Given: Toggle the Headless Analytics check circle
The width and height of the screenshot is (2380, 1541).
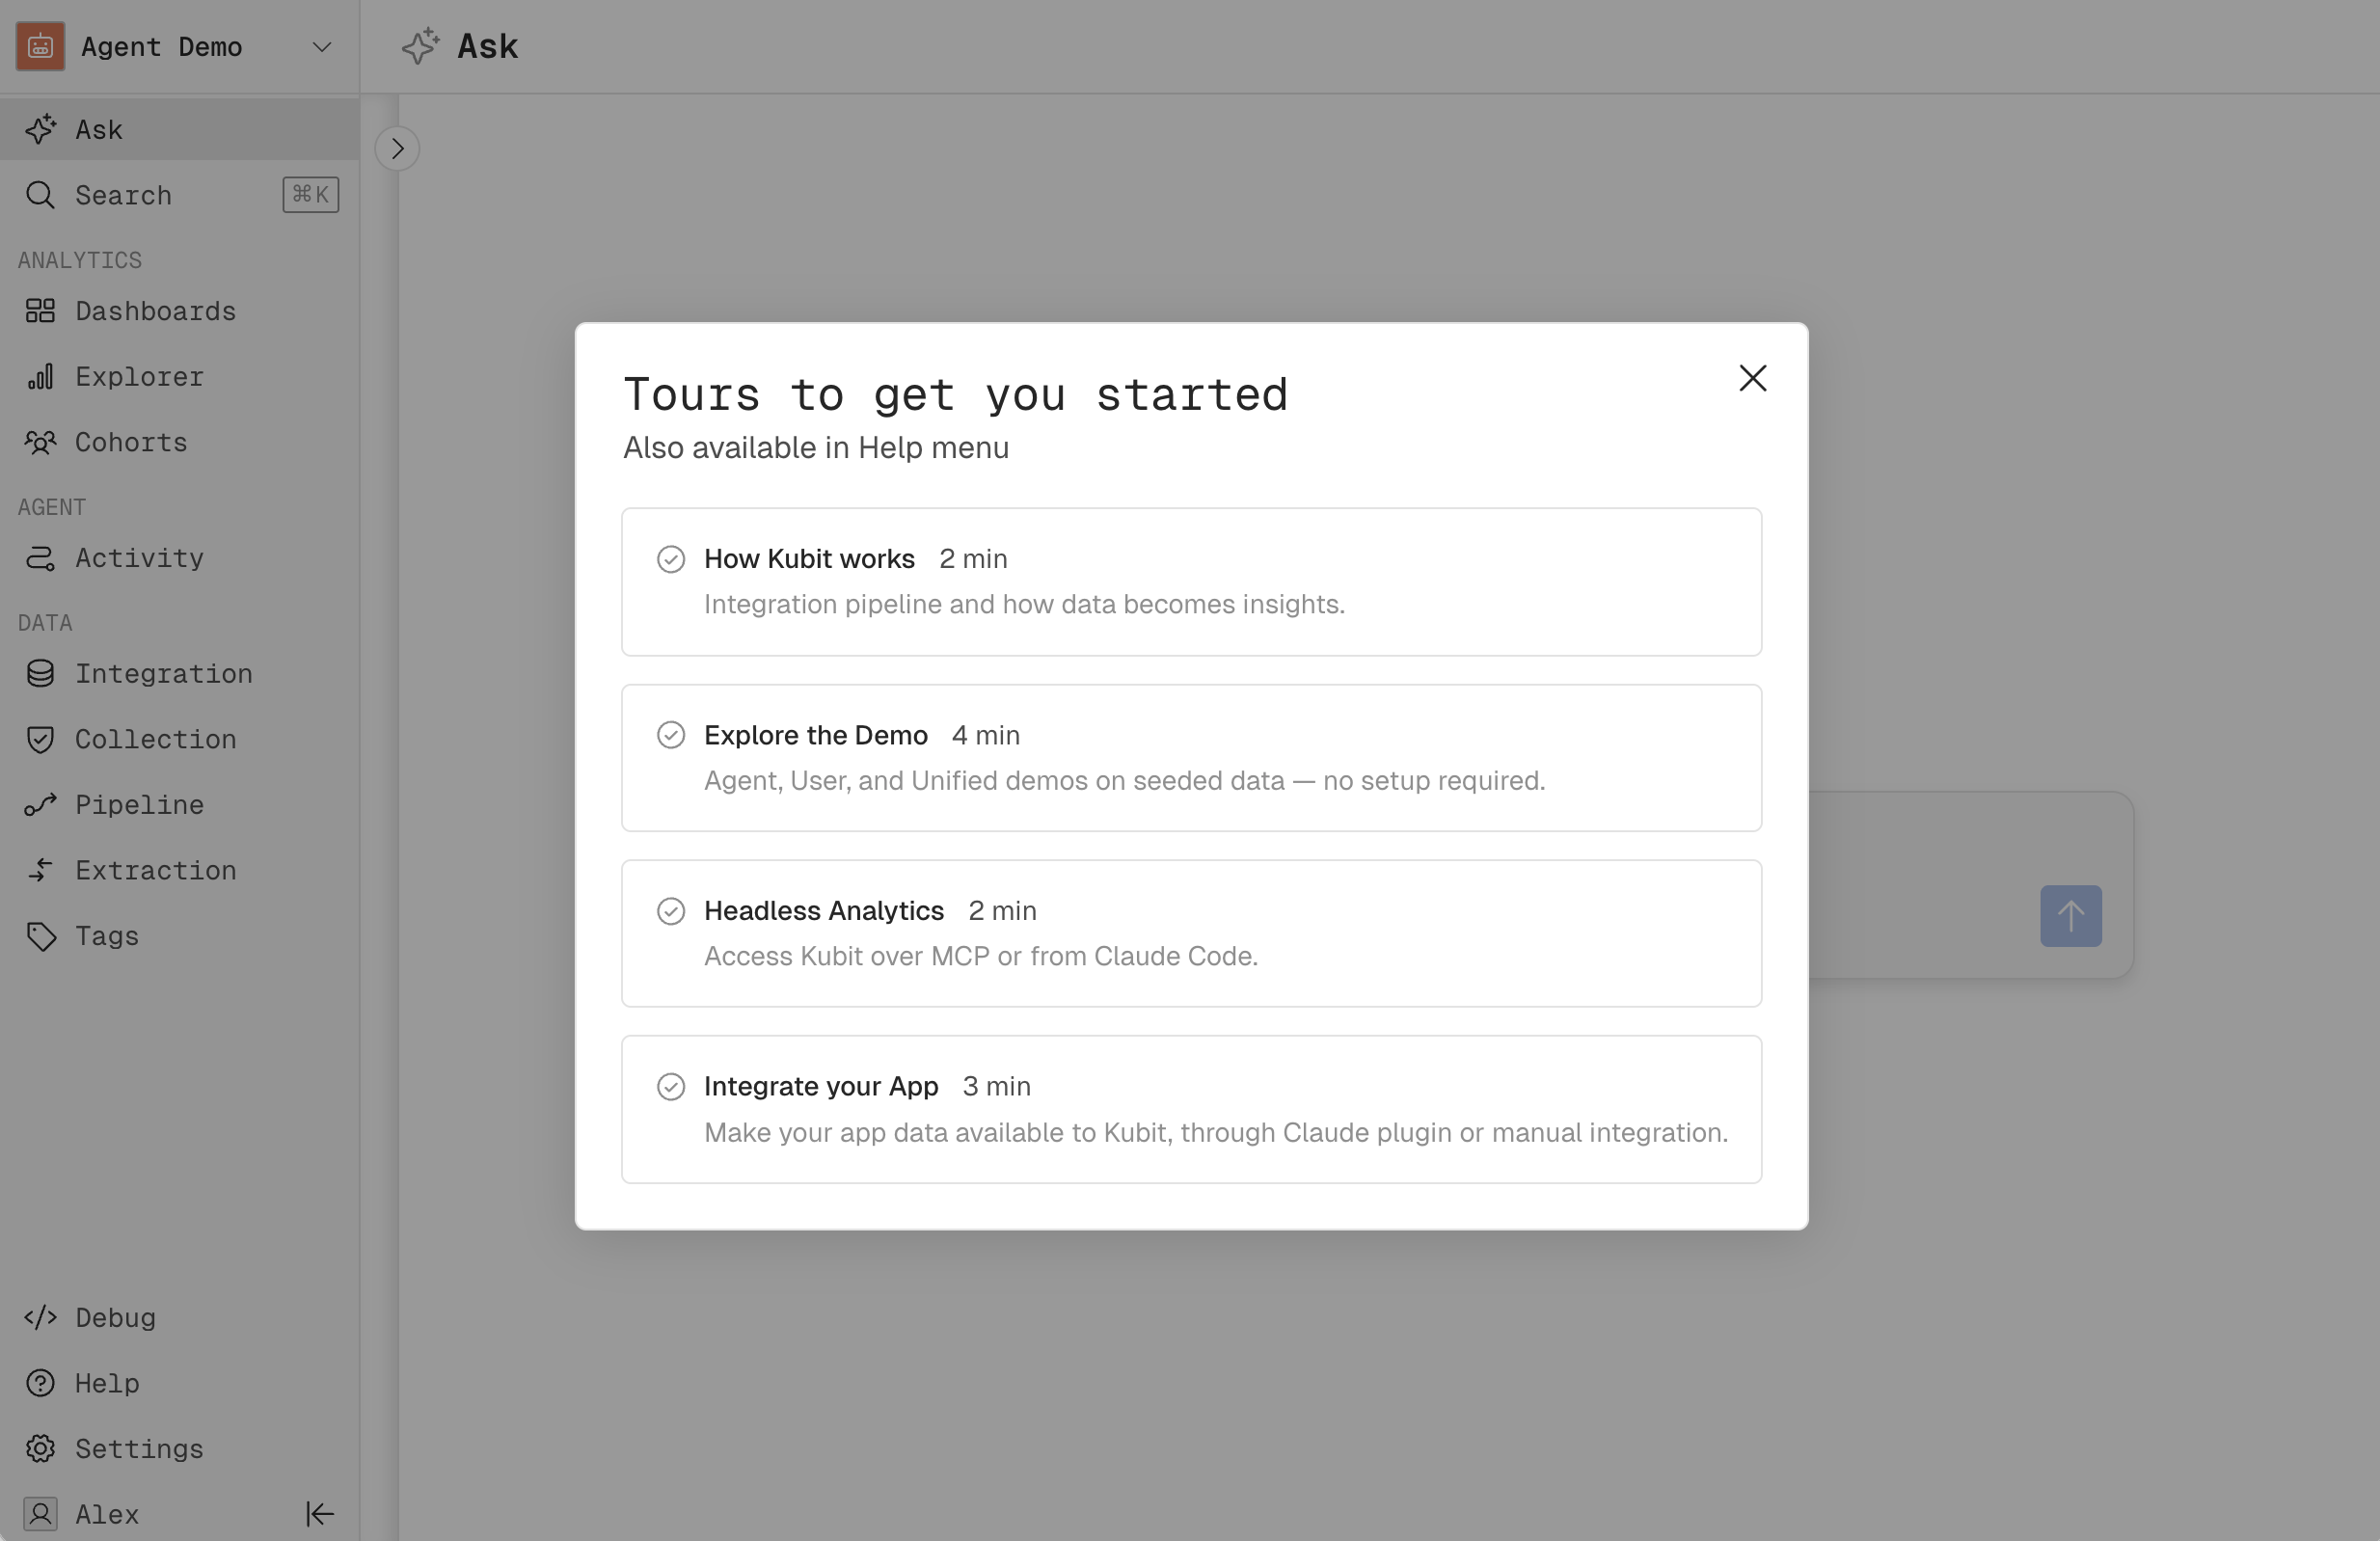Looking at the screenshot, I should (670, 911).
